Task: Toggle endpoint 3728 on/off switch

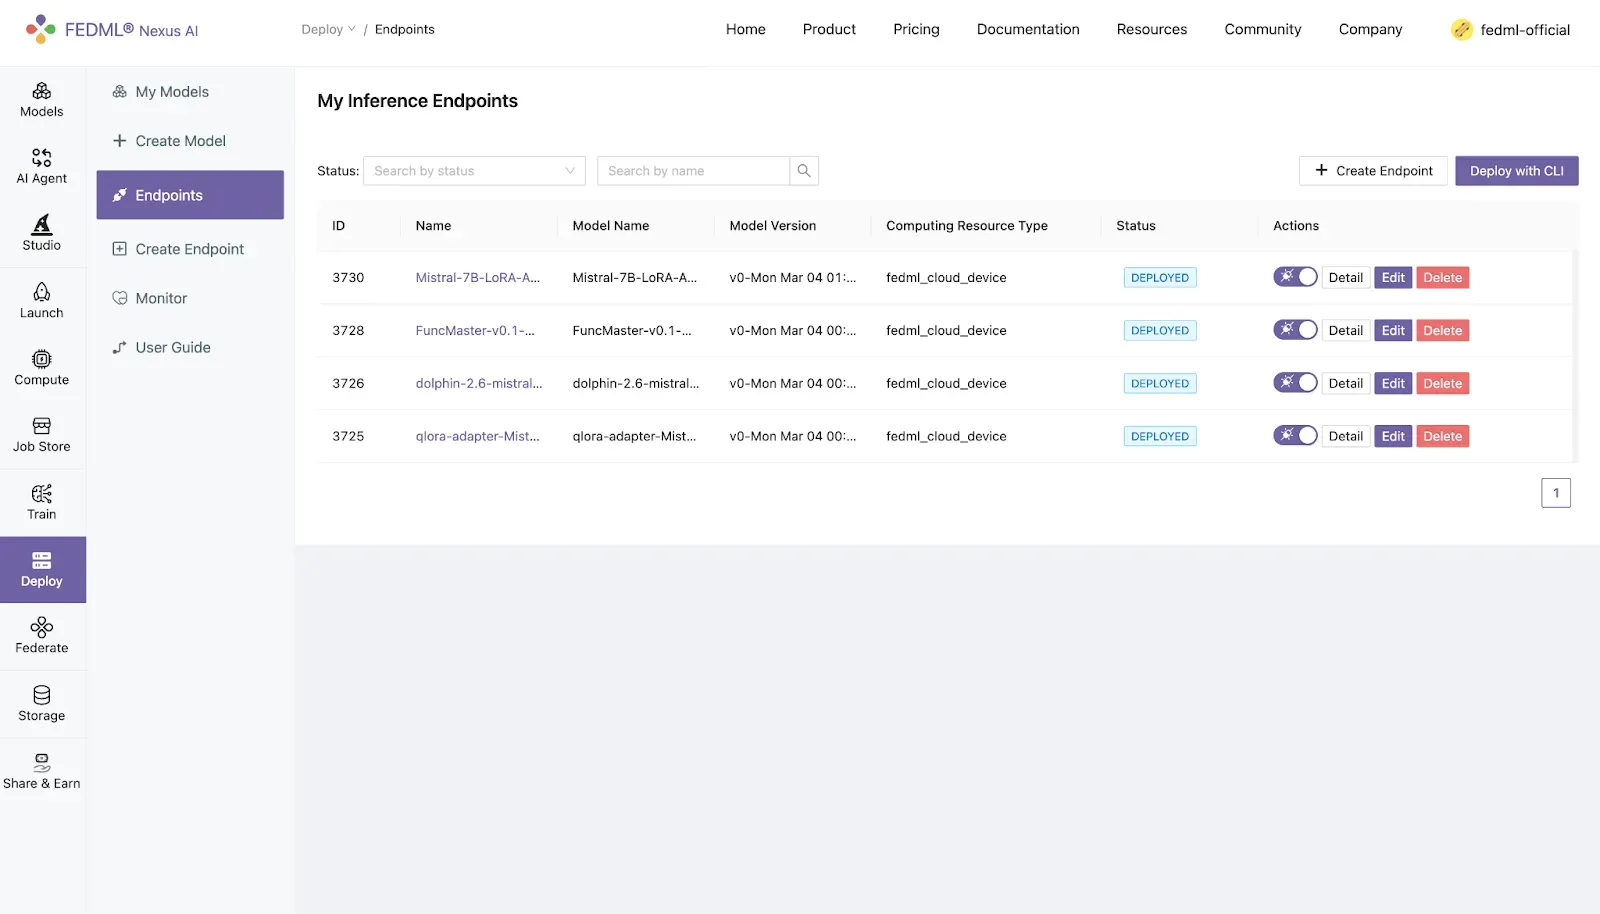Action: point(1295,330)
